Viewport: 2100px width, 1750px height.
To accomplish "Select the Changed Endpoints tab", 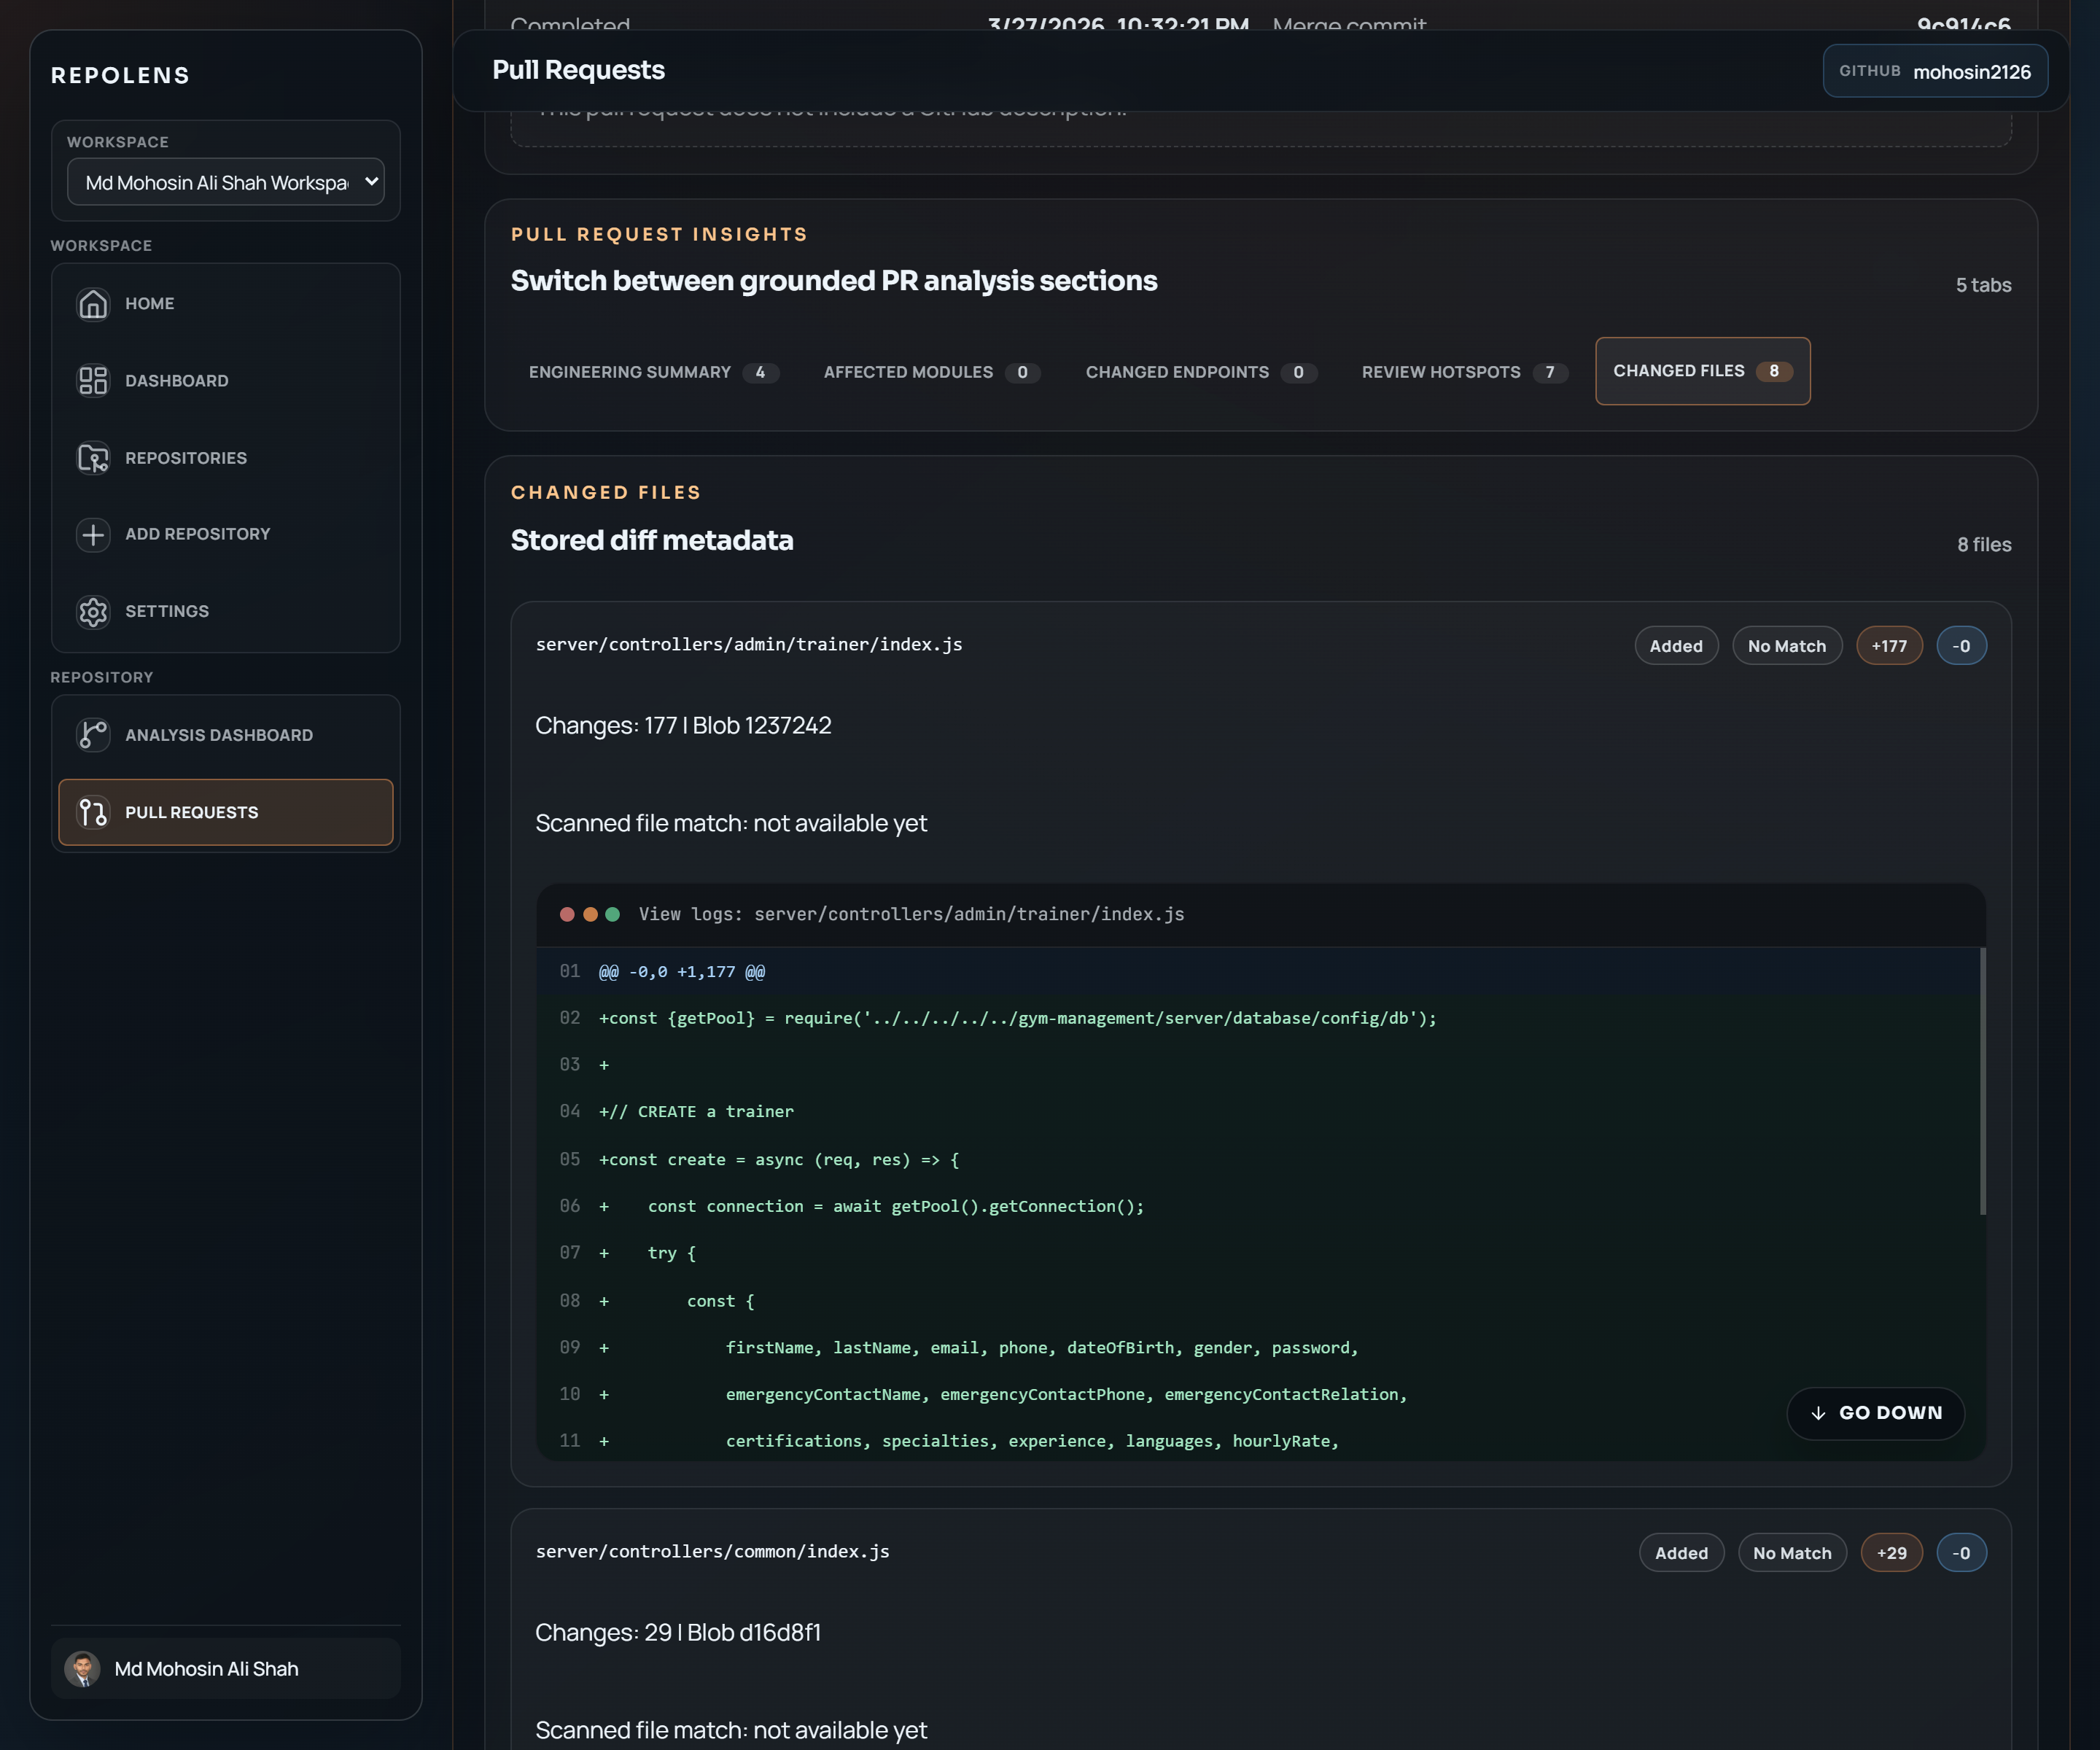I will pos(1200,371).
